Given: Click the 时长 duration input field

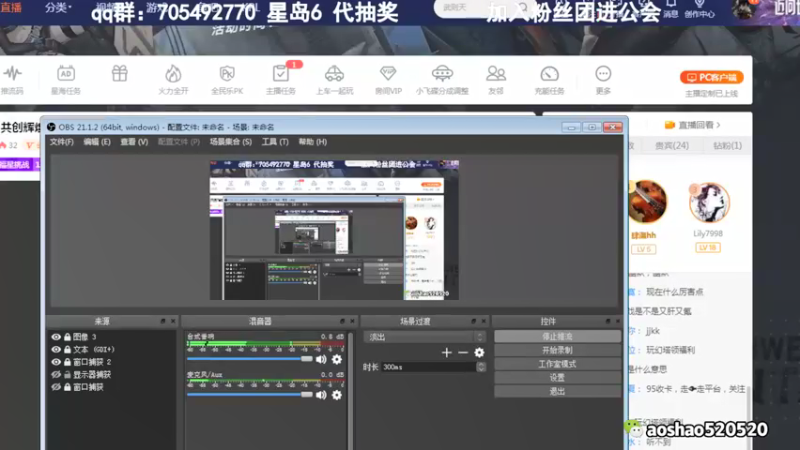Looking at the screenshot, I should [429, 367].
